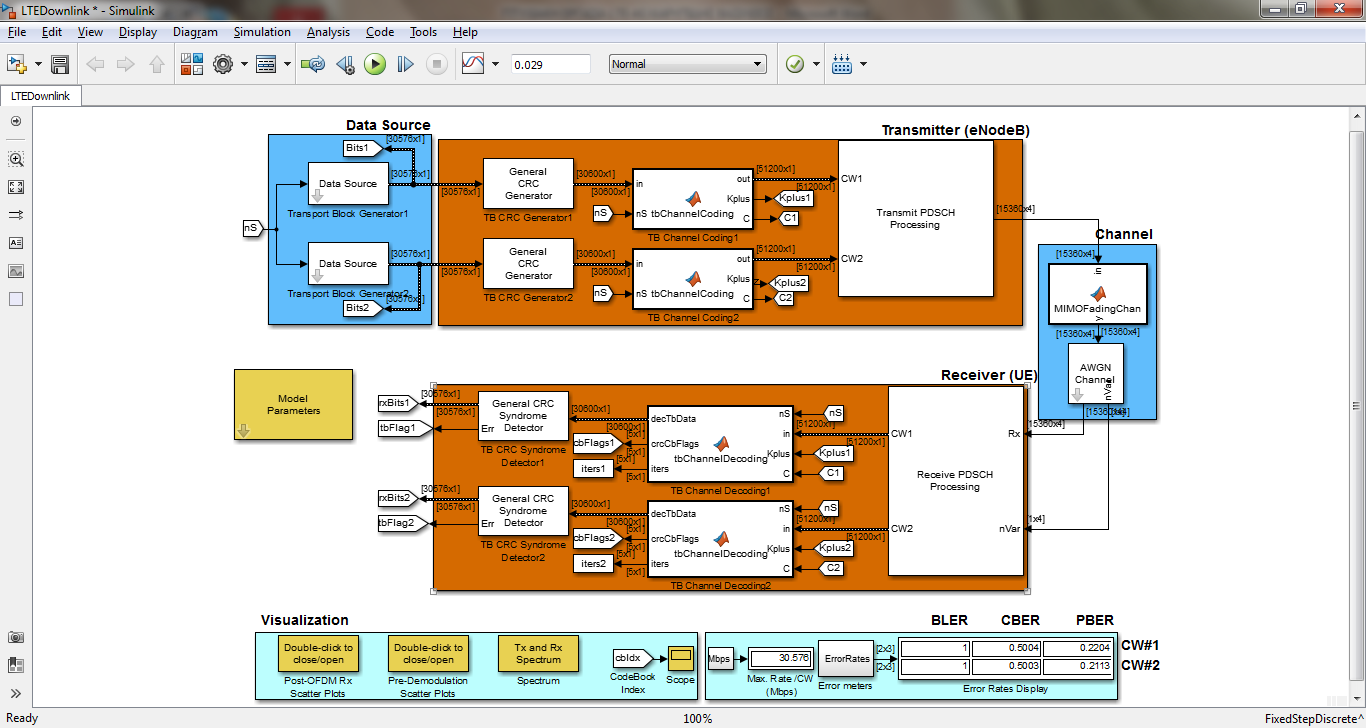The height and width of the screenshot is (728, 1366).
Task: Click the Screenshot camera palette icon
Action: pos(16,637)
